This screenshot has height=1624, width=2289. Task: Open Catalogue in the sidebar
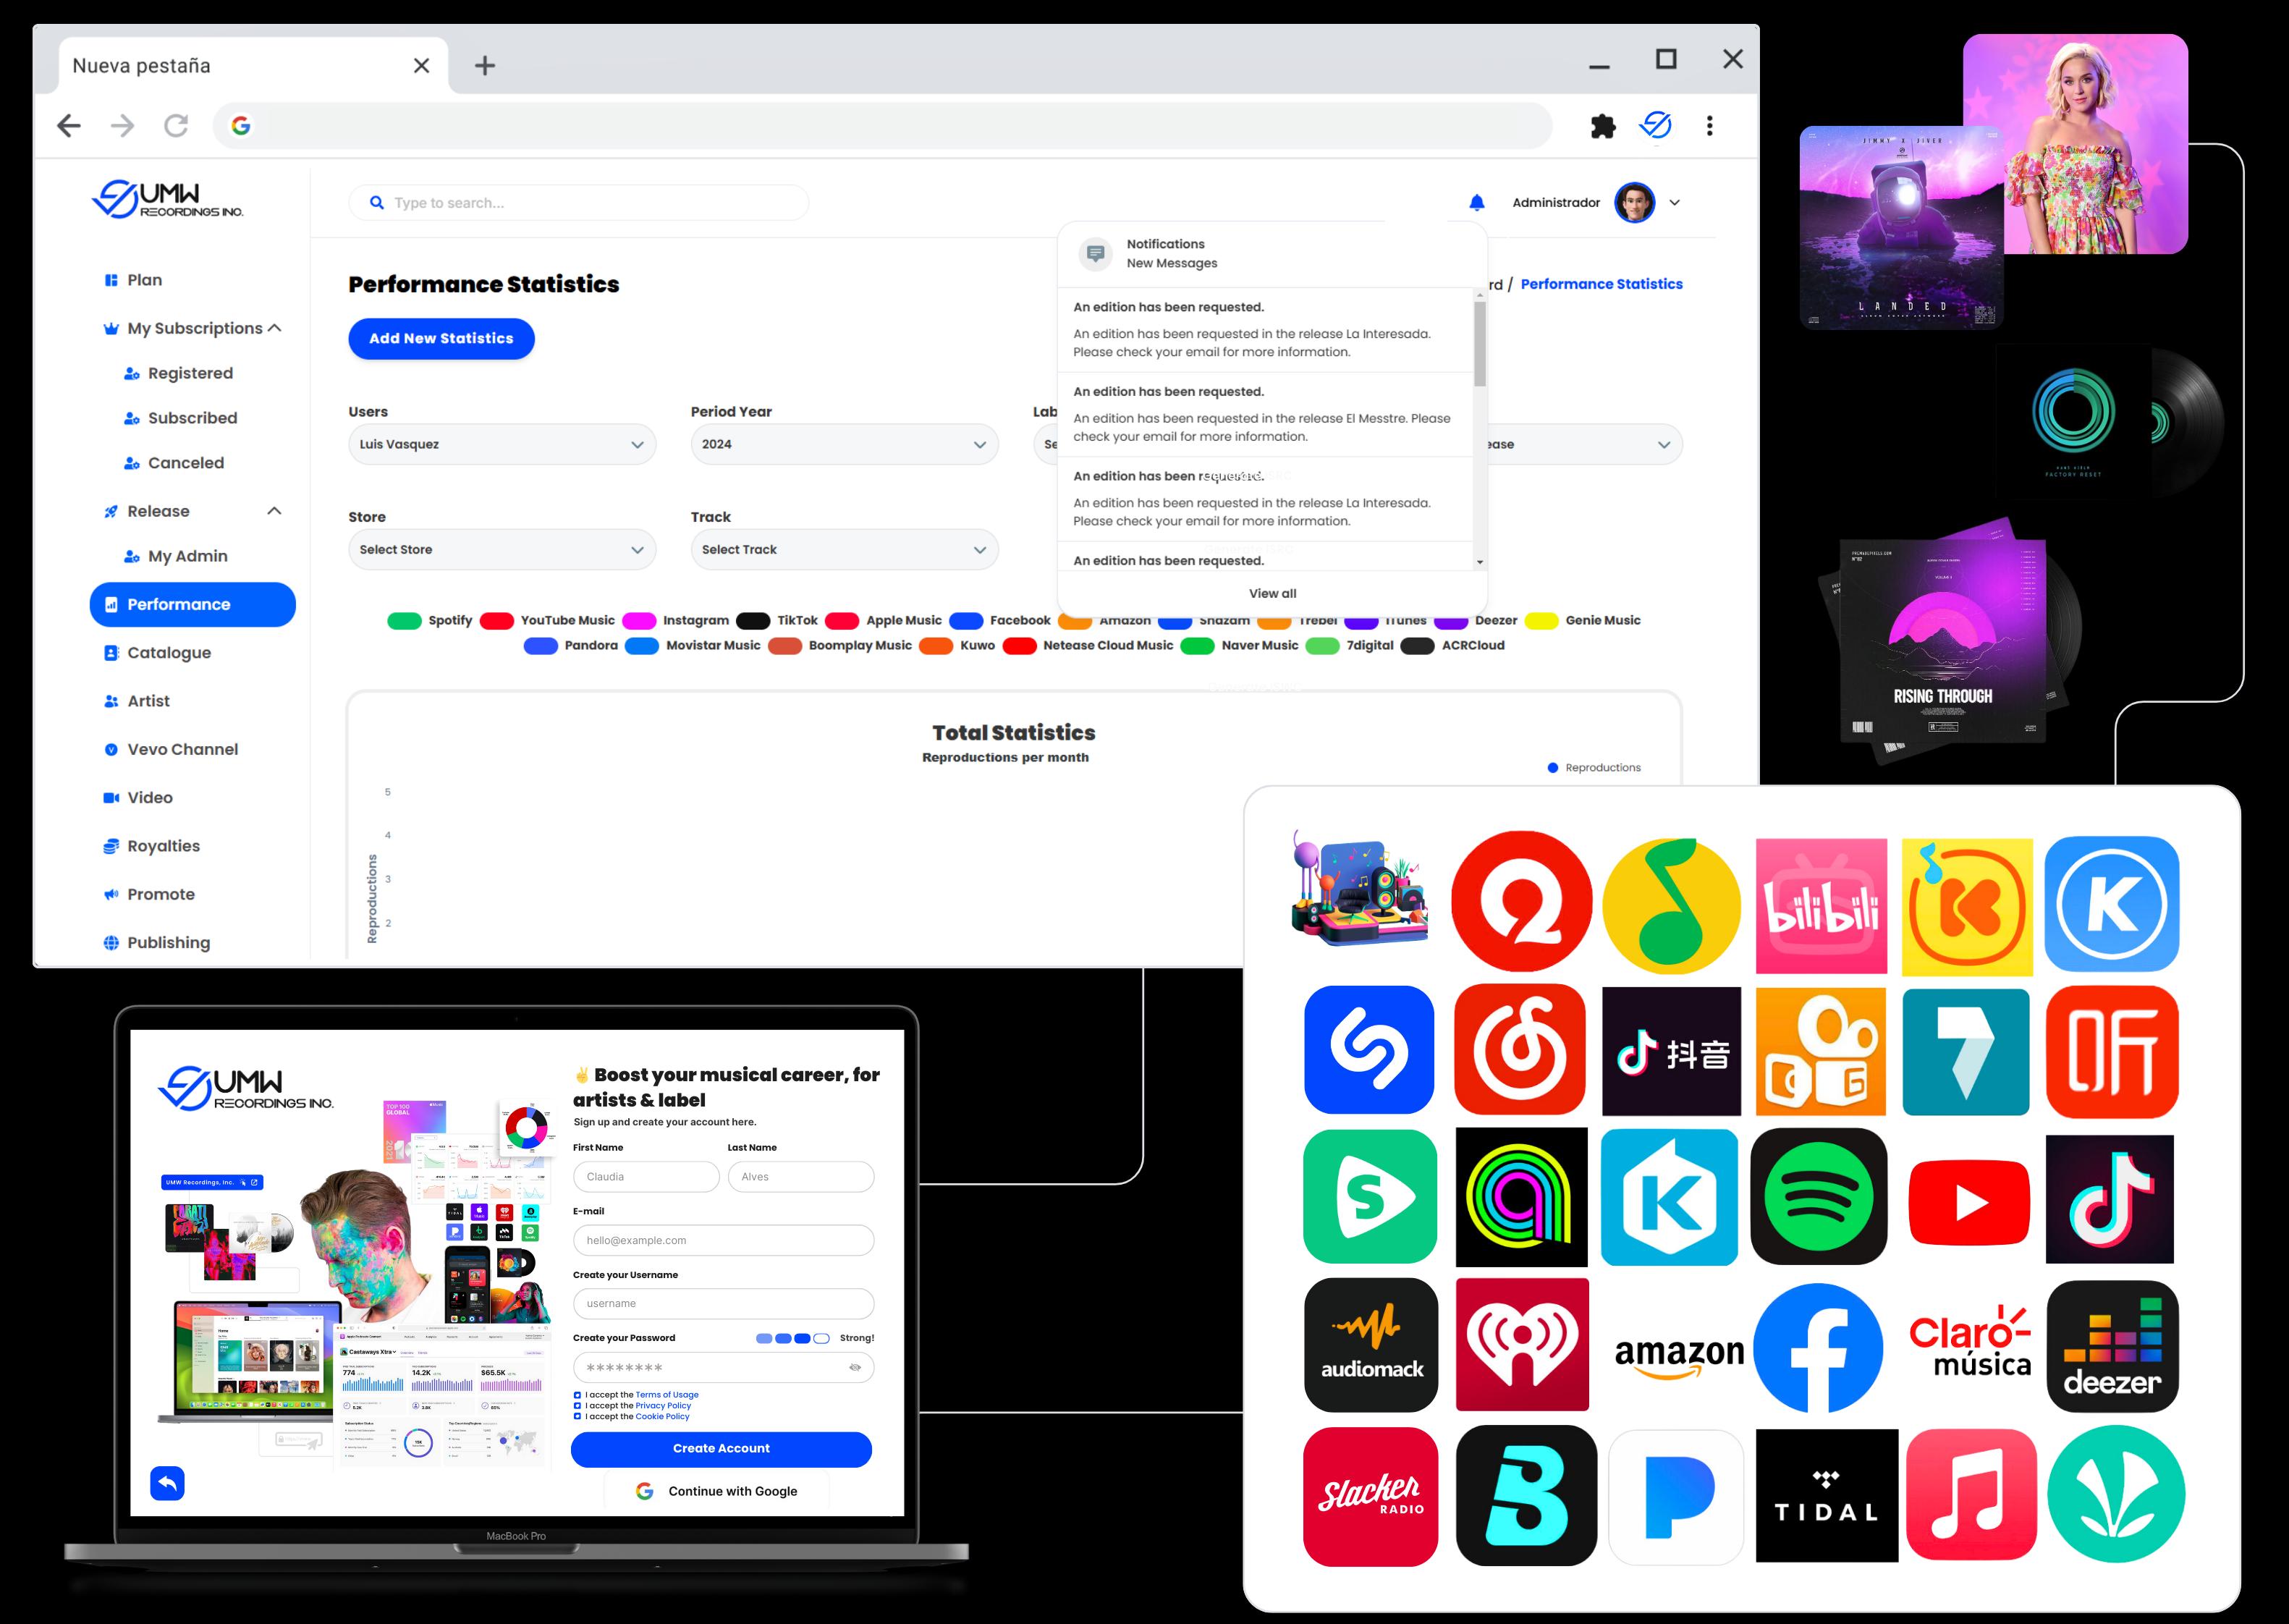pyautogui.click(x=158, y=653)
